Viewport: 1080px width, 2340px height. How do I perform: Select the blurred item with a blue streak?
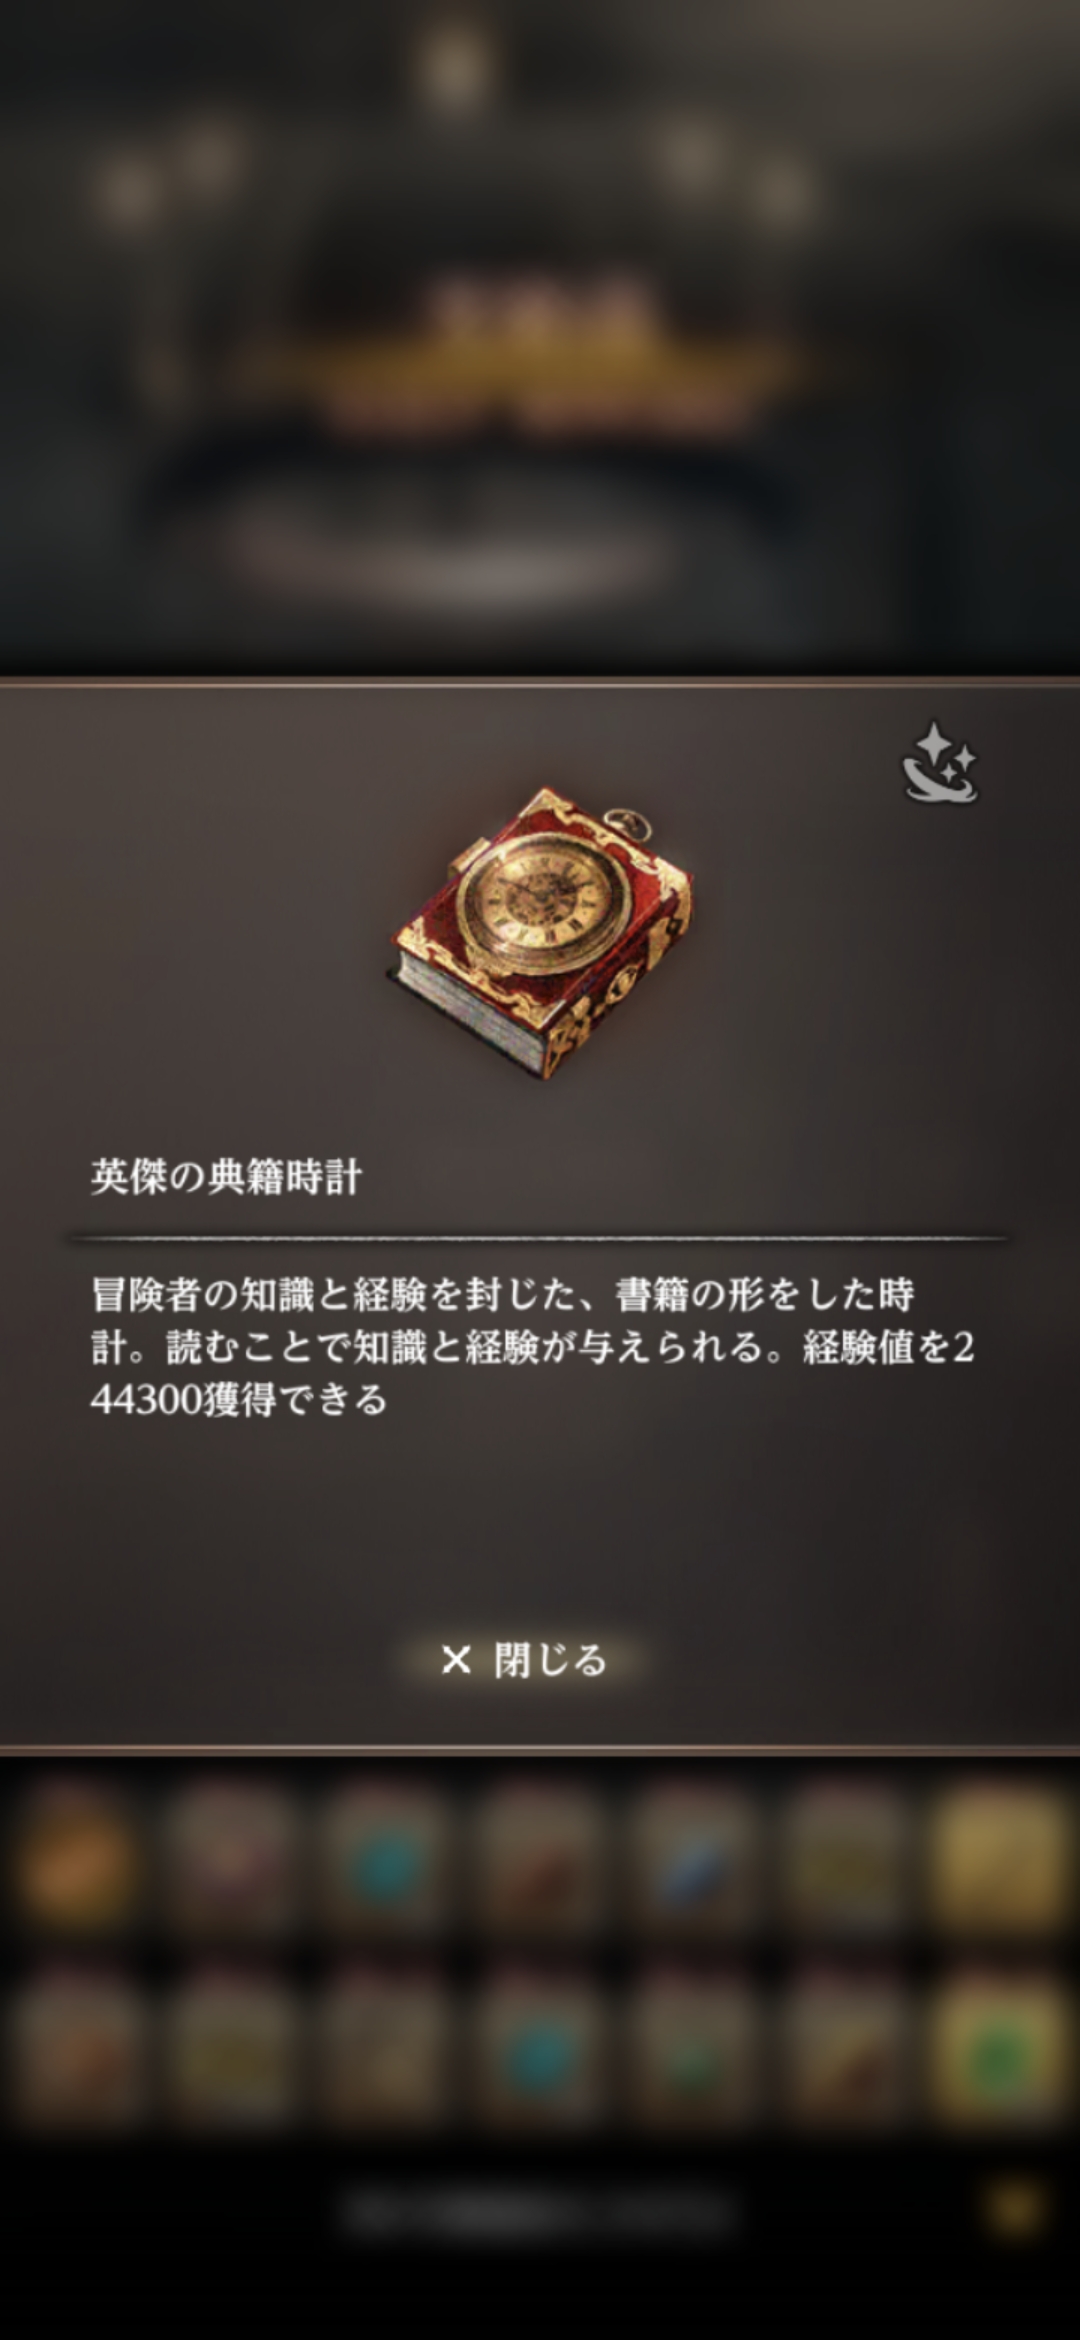coord(690,1860)
